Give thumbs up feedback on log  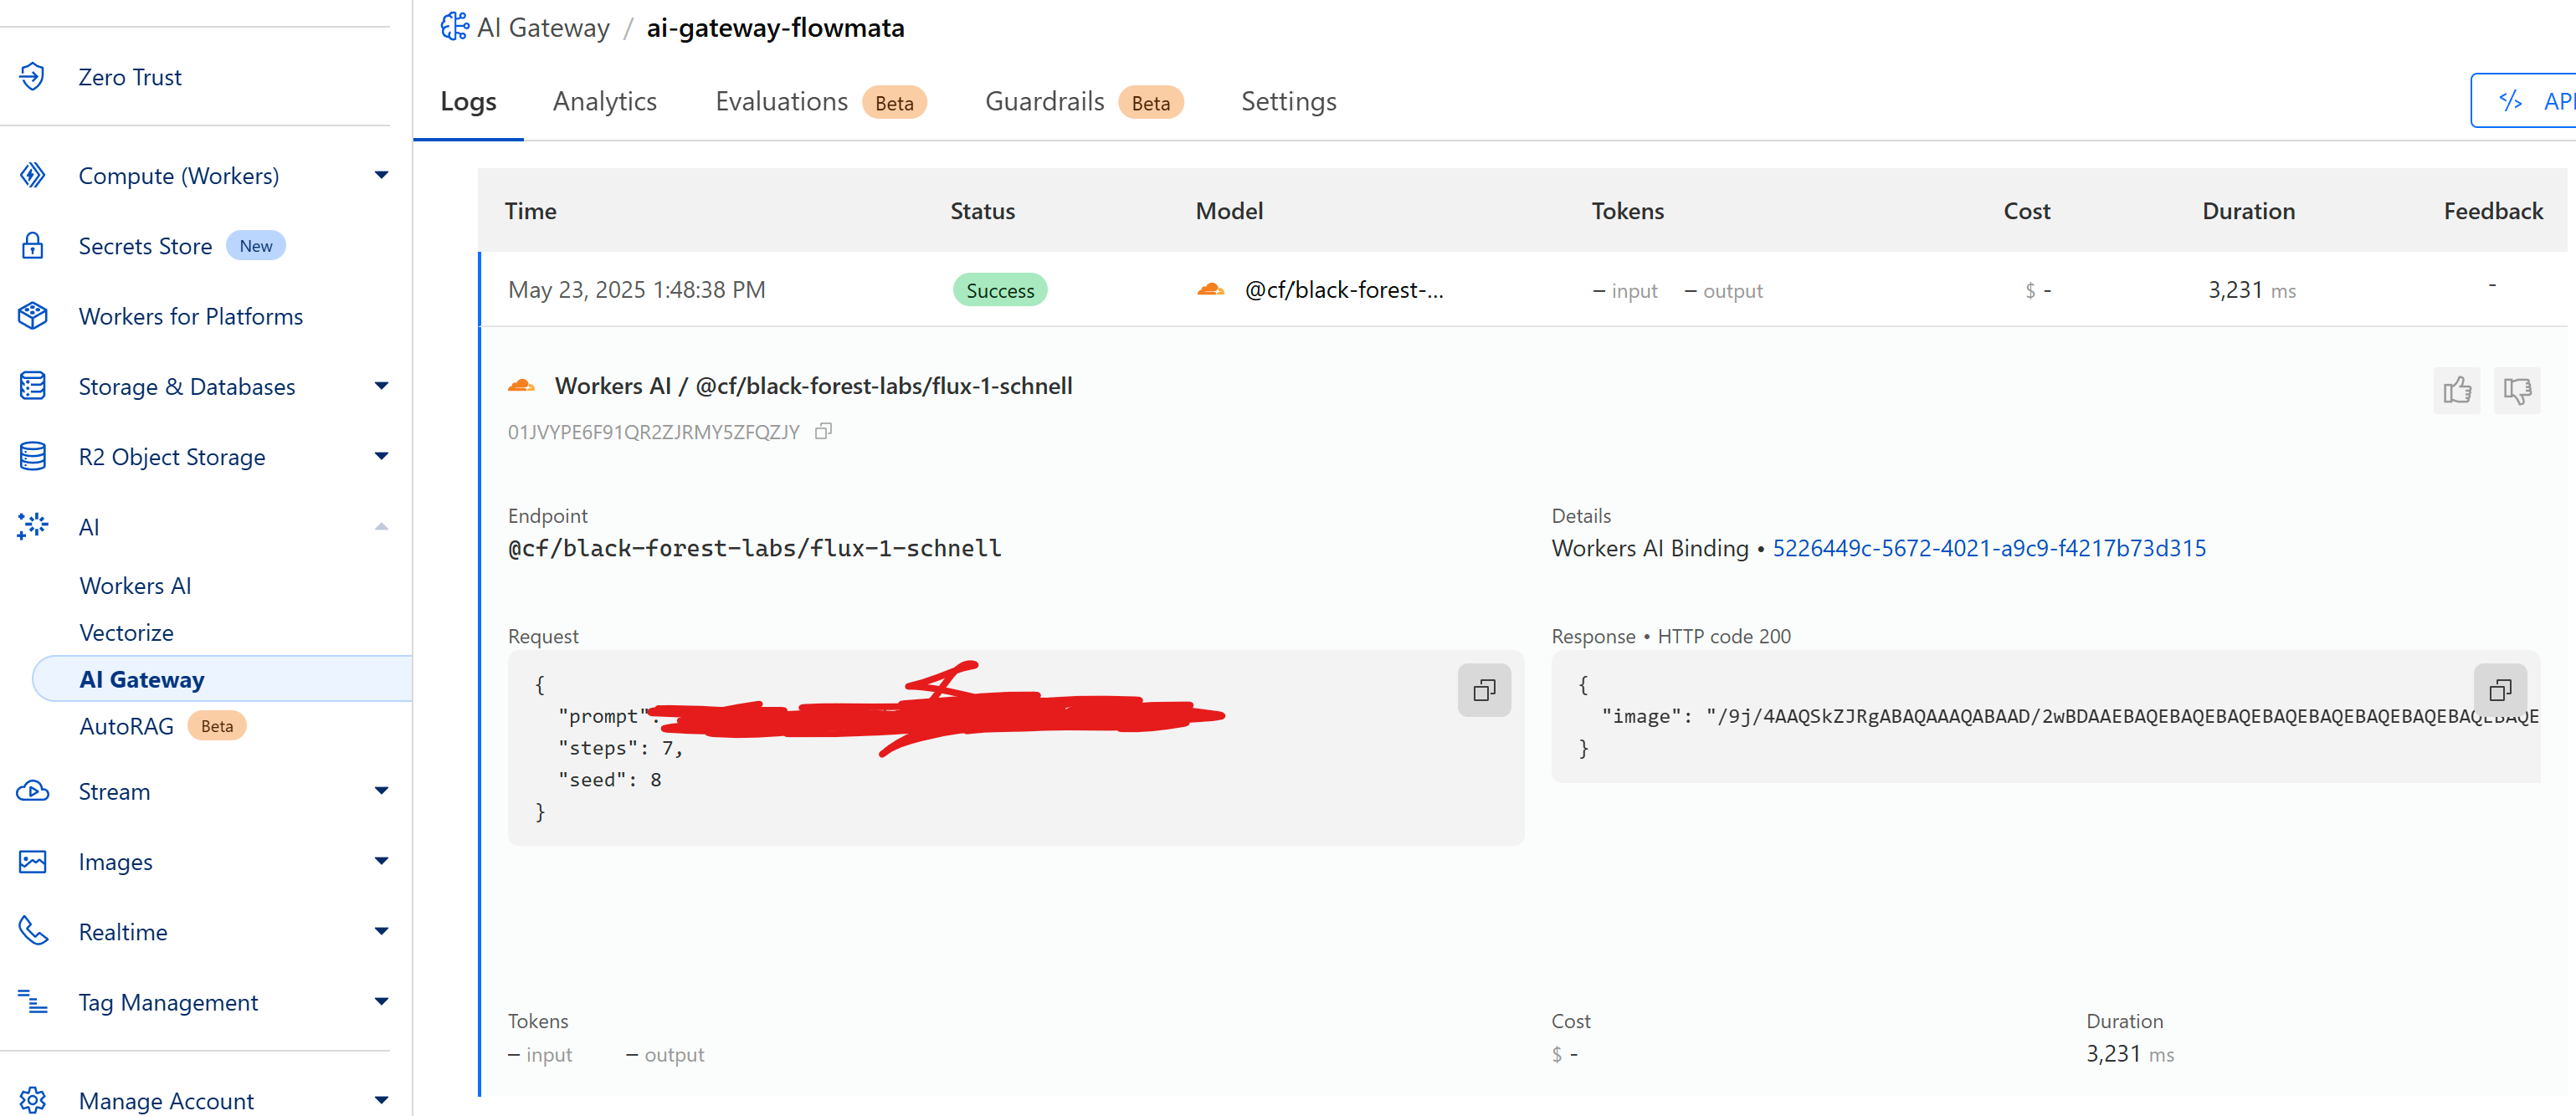(2456, 390)
